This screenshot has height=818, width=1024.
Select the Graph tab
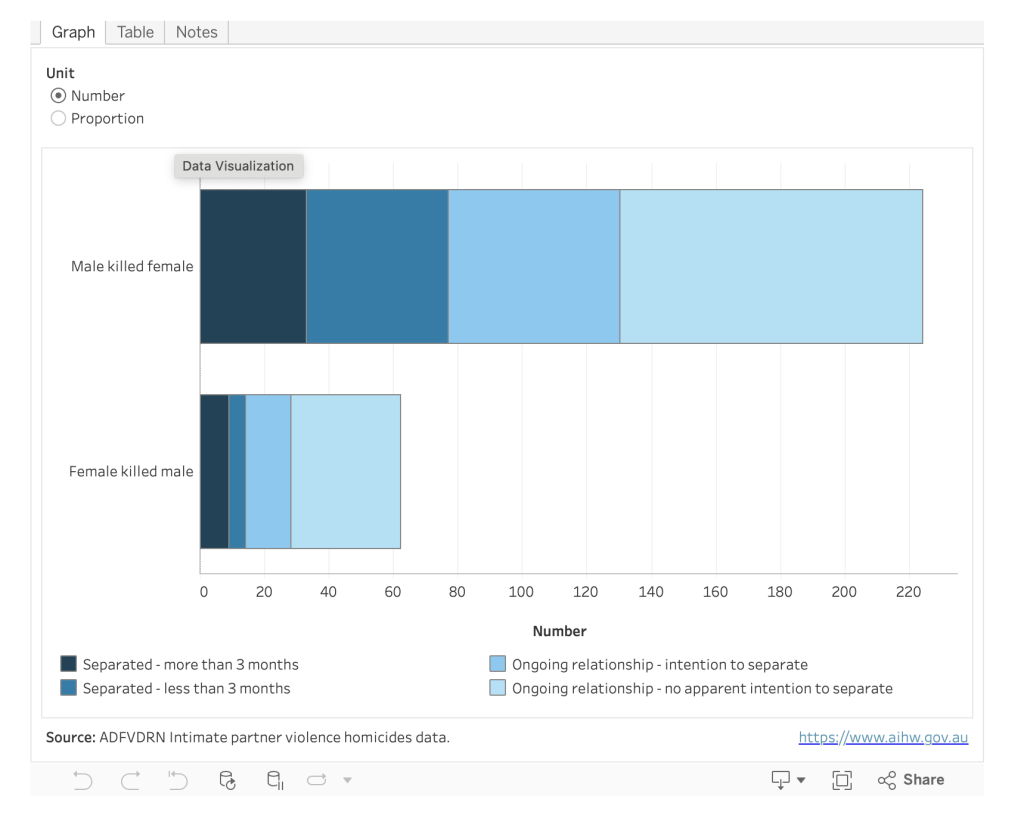click(73, 32)
